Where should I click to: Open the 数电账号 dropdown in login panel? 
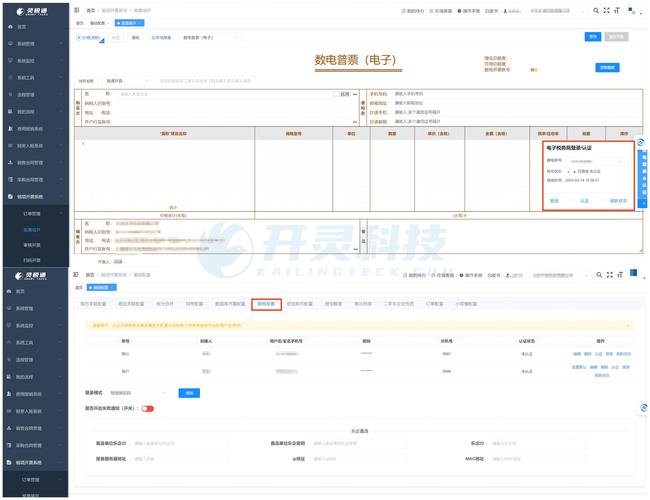tap(596, 160)
